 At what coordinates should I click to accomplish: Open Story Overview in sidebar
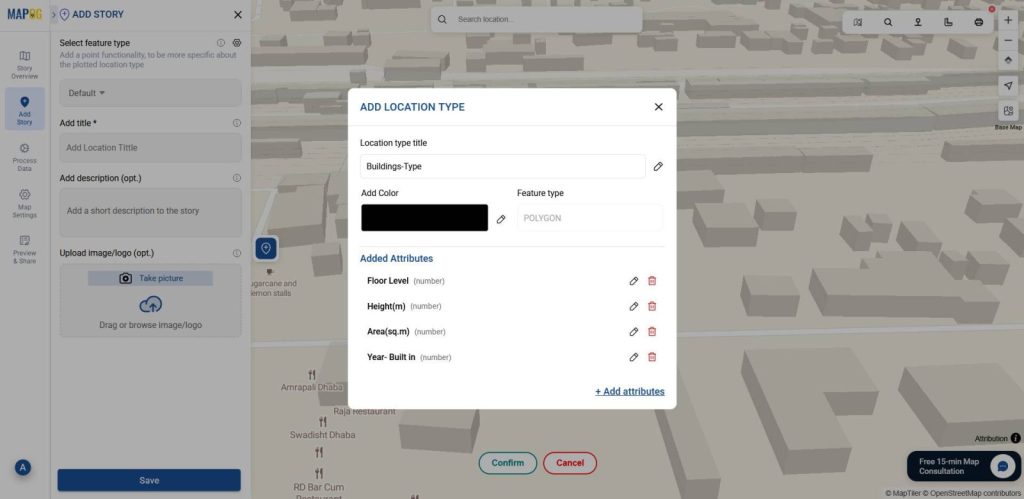25,65
